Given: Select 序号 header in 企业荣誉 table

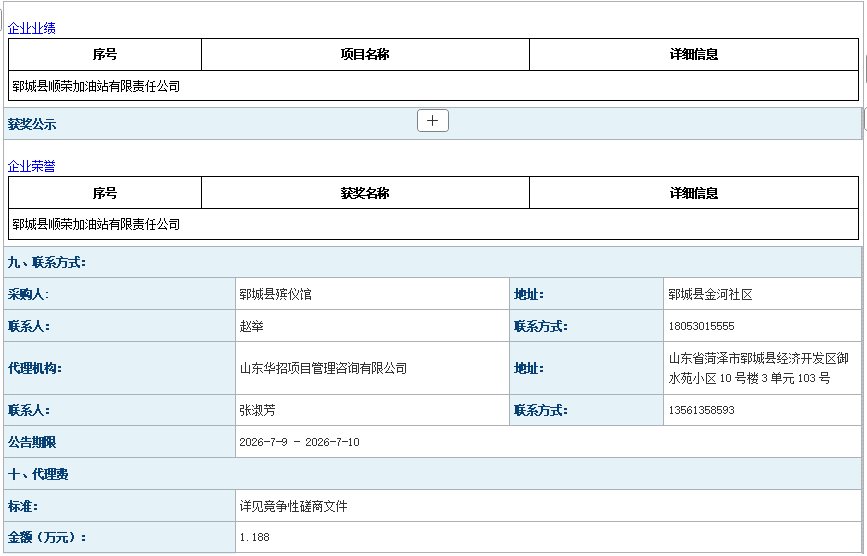Looking at the screenshot, I should coord(105,193).
